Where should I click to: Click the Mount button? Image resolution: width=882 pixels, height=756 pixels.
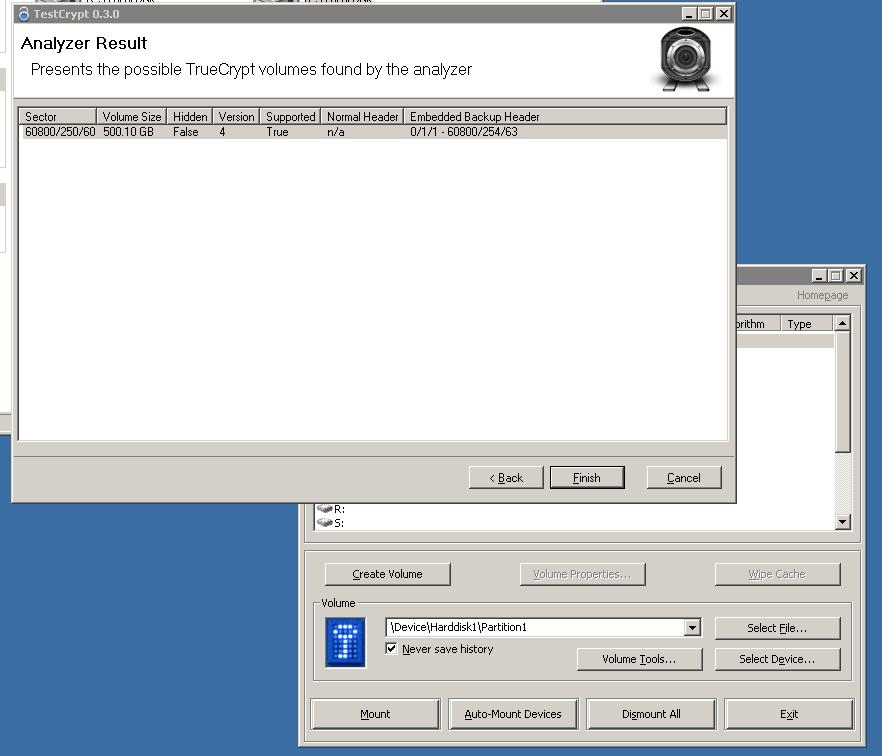pyautogui.click(x=375, y=714)
